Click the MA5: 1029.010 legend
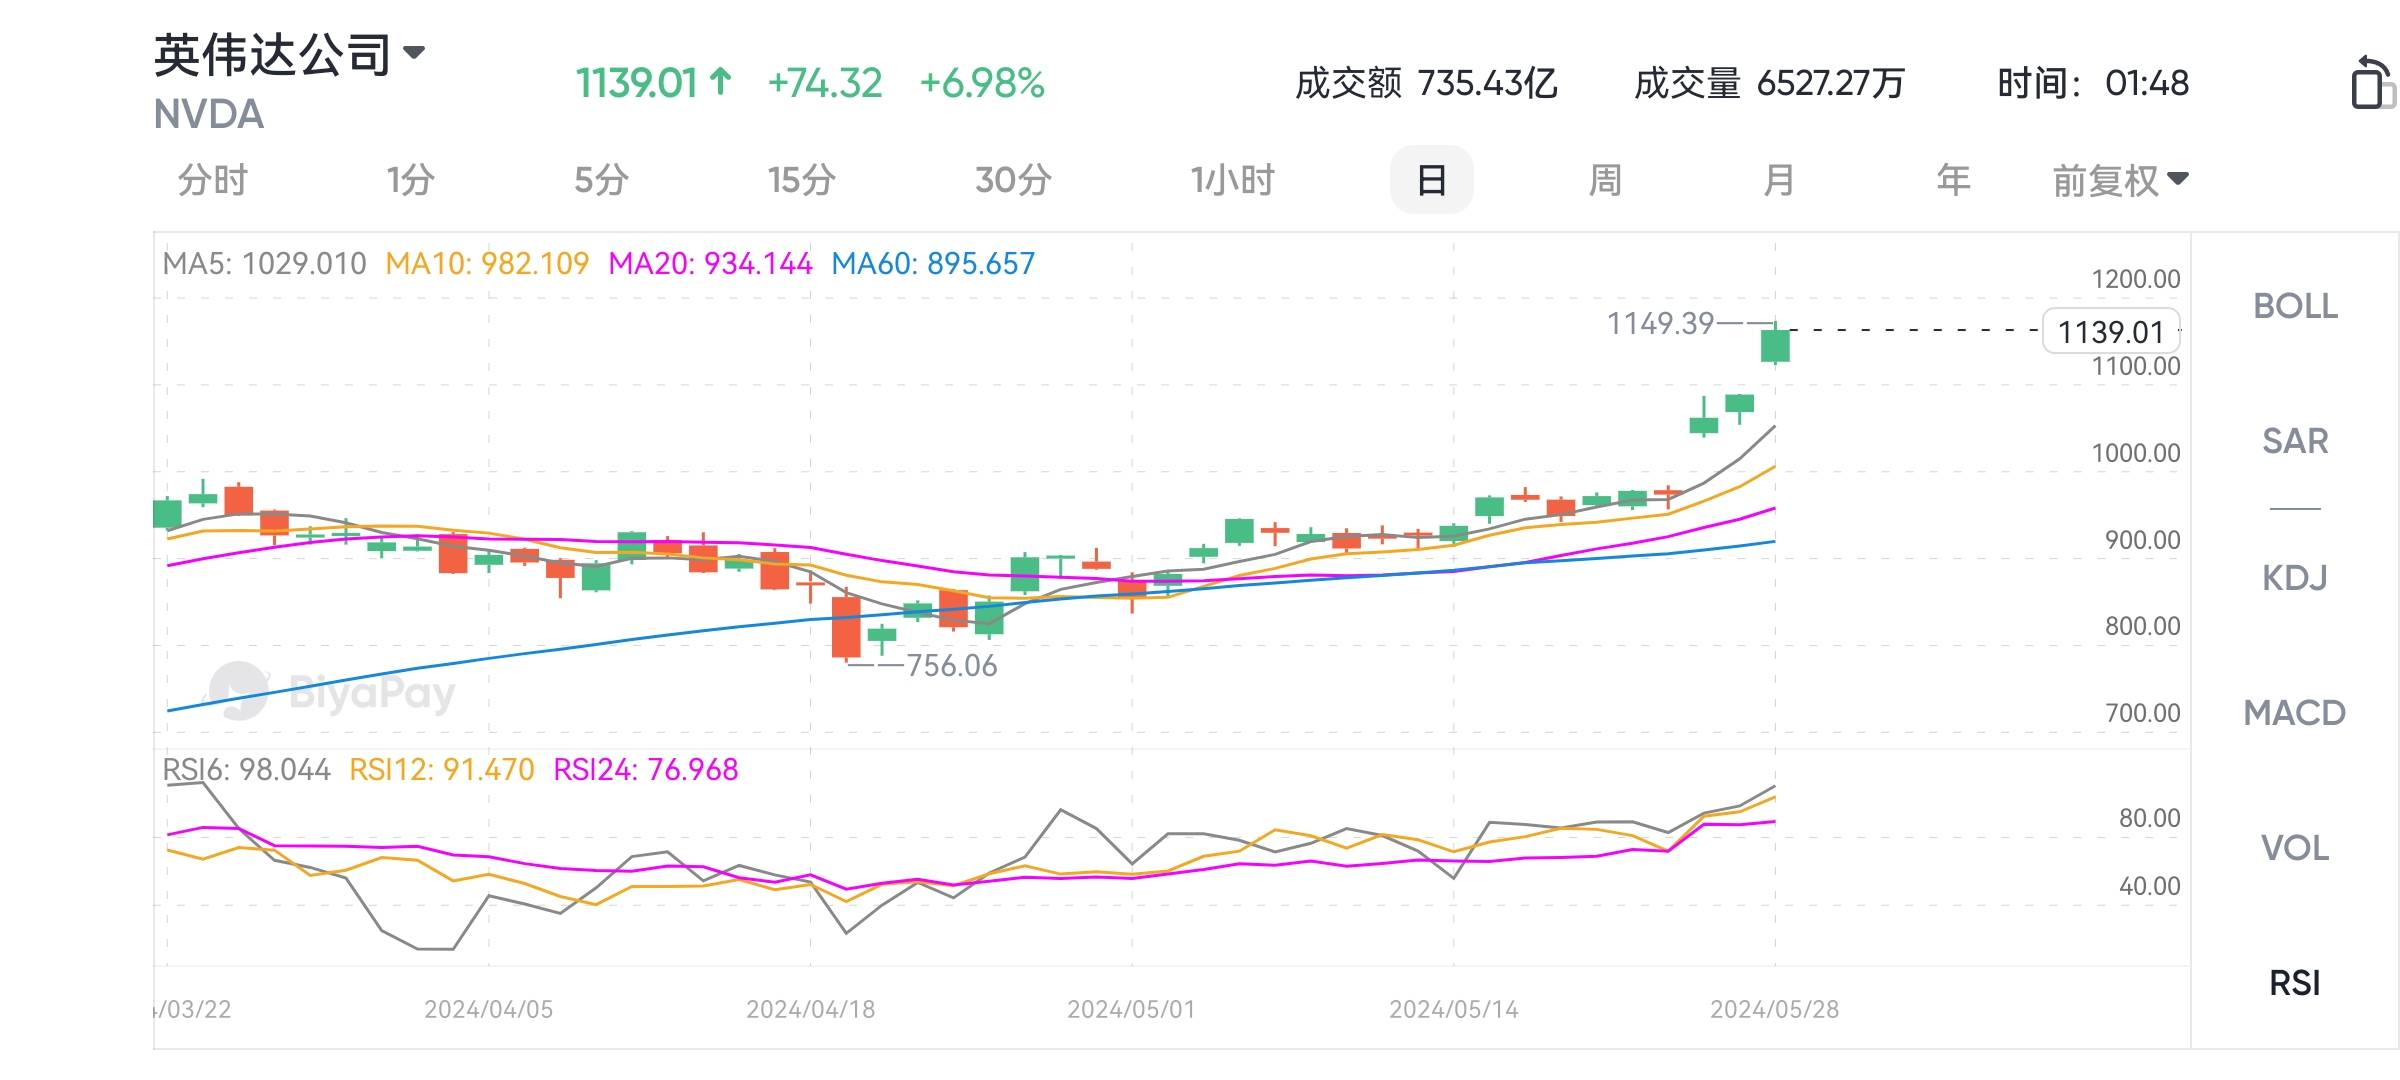This screenshot has width=2400, height=1080. pyautogui.click(x=264, y=264)
